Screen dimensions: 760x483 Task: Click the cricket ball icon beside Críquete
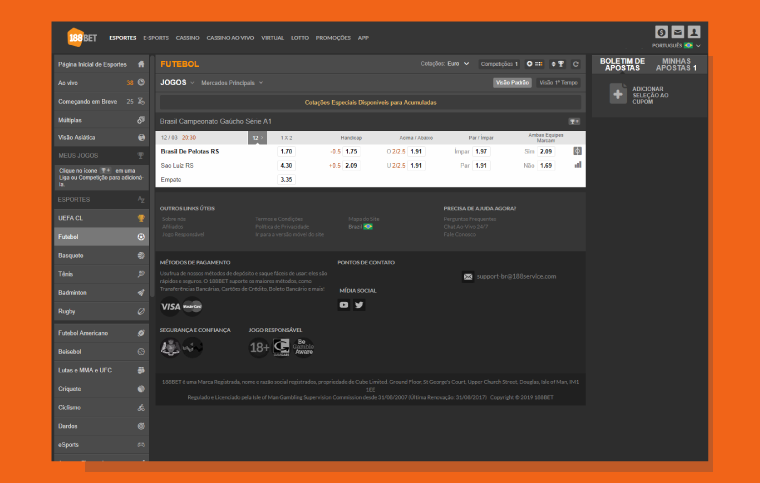pyautogui.click(x=141, y=389)
